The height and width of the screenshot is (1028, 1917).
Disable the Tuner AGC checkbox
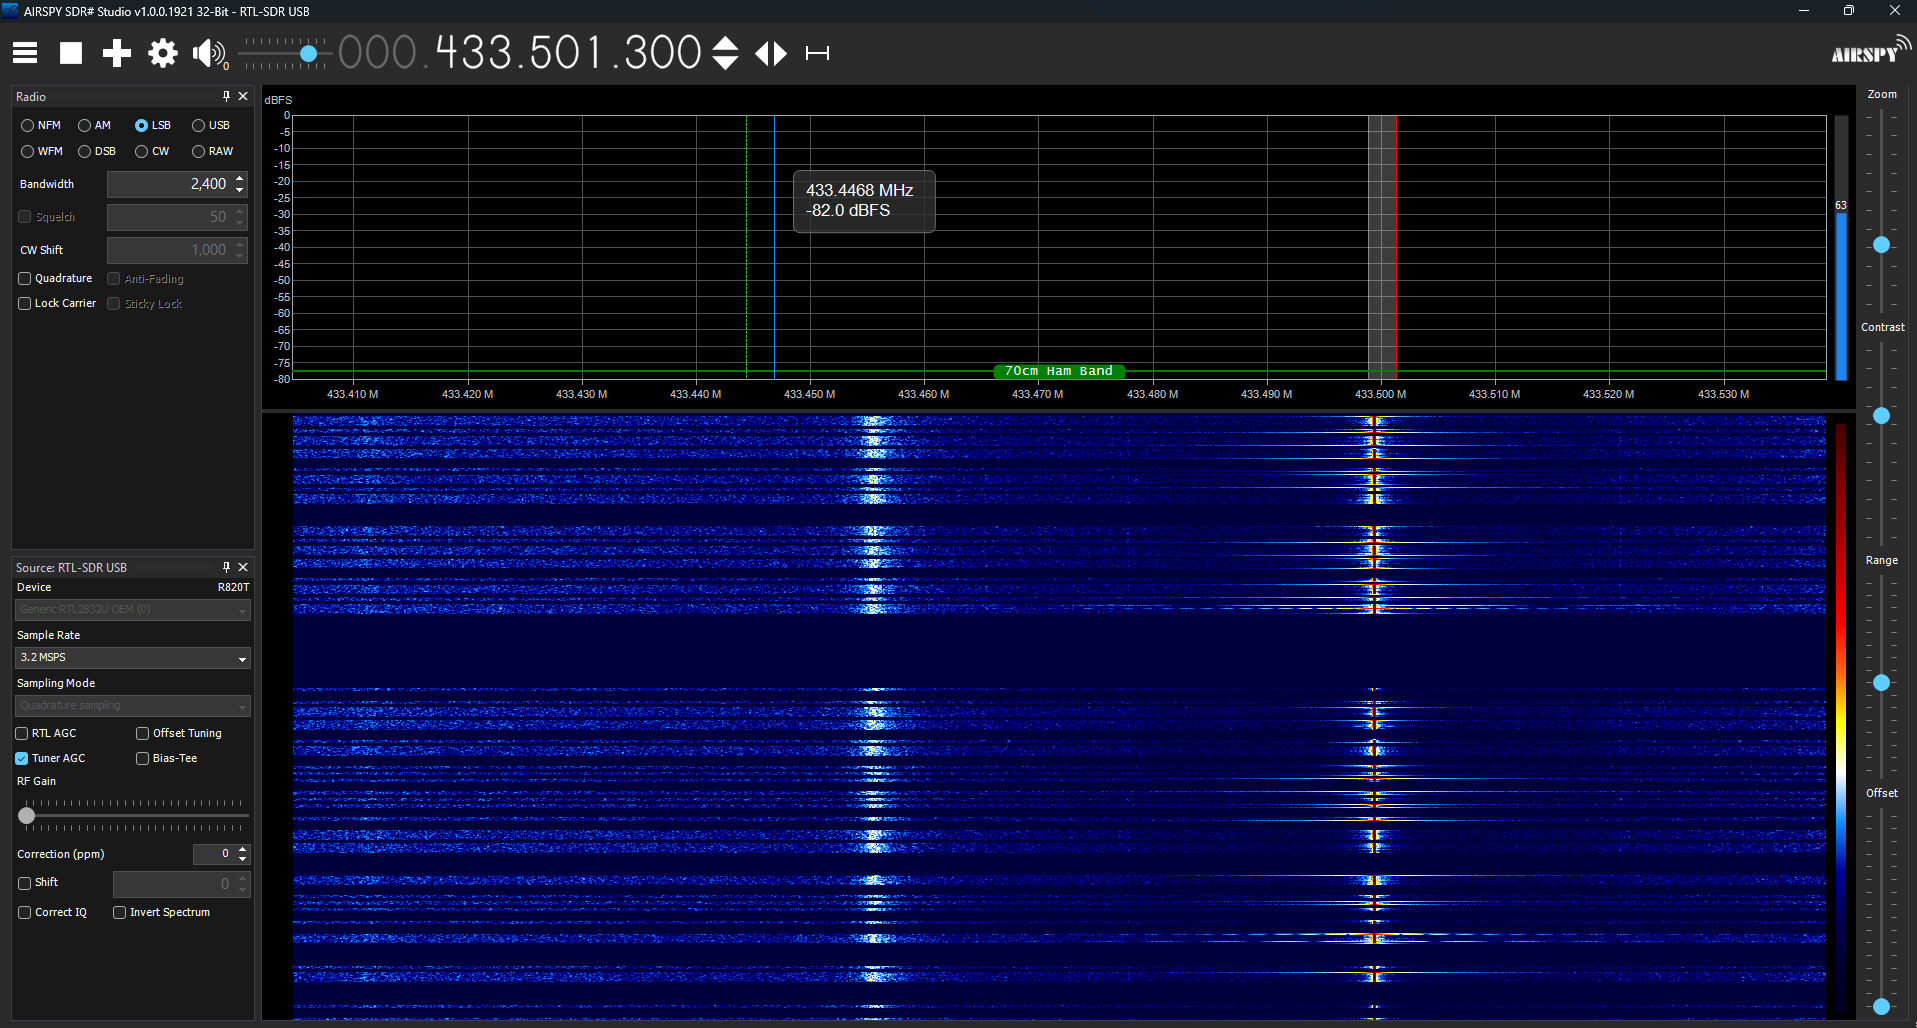22,759
